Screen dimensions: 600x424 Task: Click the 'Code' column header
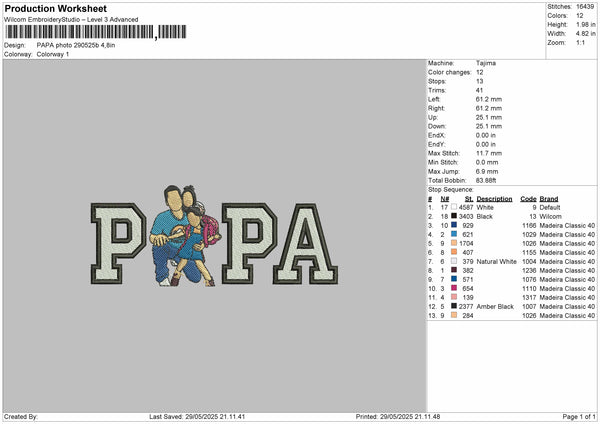[528, 199]
